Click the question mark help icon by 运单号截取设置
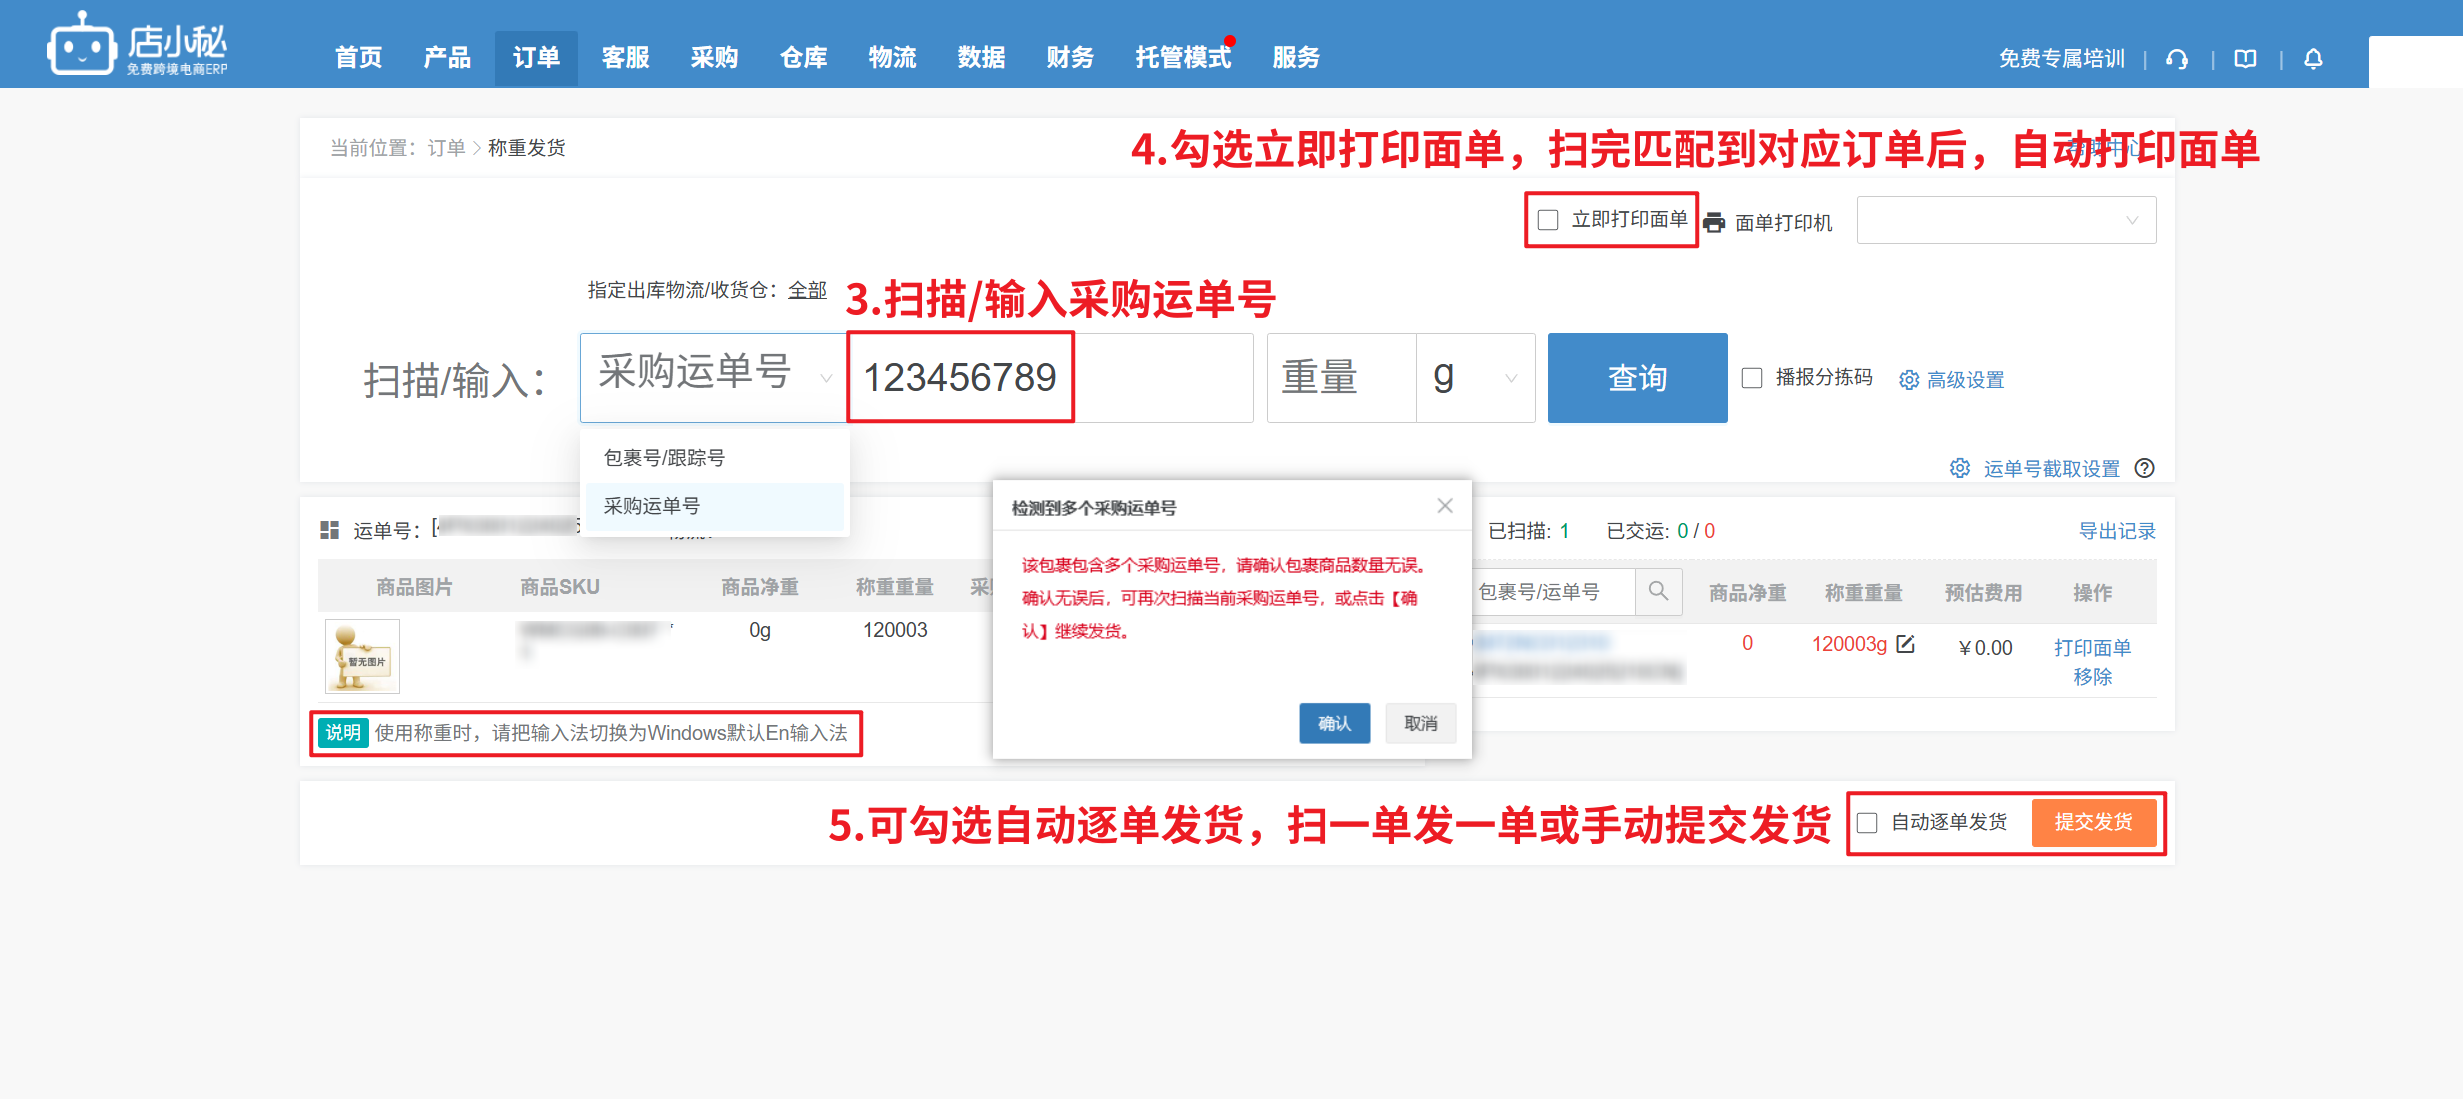This screenshot has width=2463, height=1099. click(2144, 468)
